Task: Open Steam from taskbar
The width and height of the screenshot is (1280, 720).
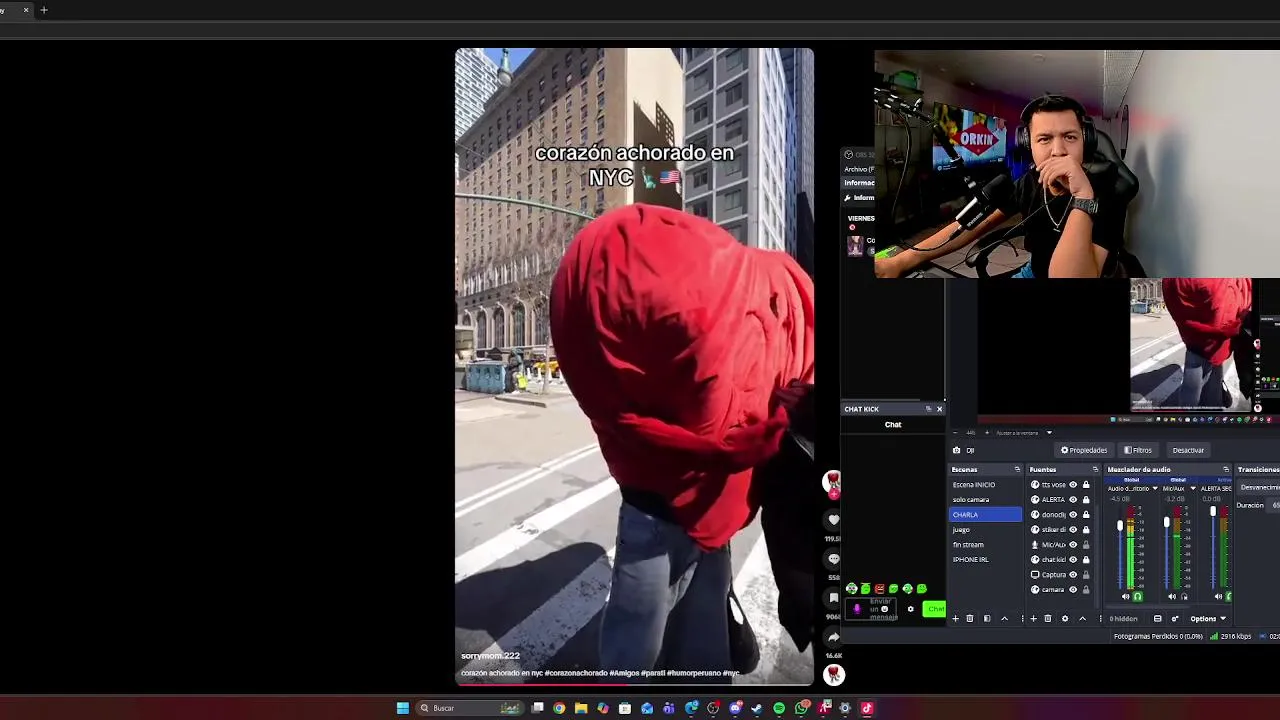Action: [x=756, y=708]
